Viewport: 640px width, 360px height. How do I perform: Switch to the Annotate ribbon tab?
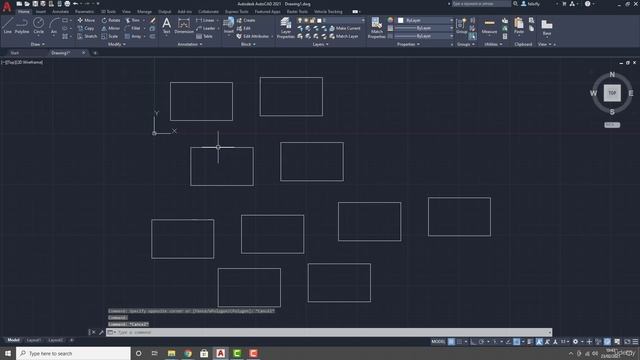pos(60,12)
